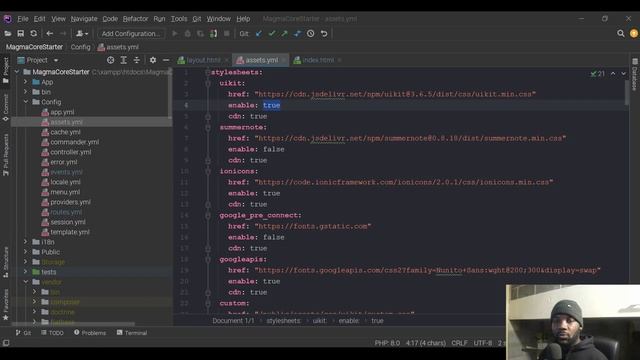The image size is (640, 360).
Task: Click the uikit breadcrumb in editor footer
Action: pos(319,321)
